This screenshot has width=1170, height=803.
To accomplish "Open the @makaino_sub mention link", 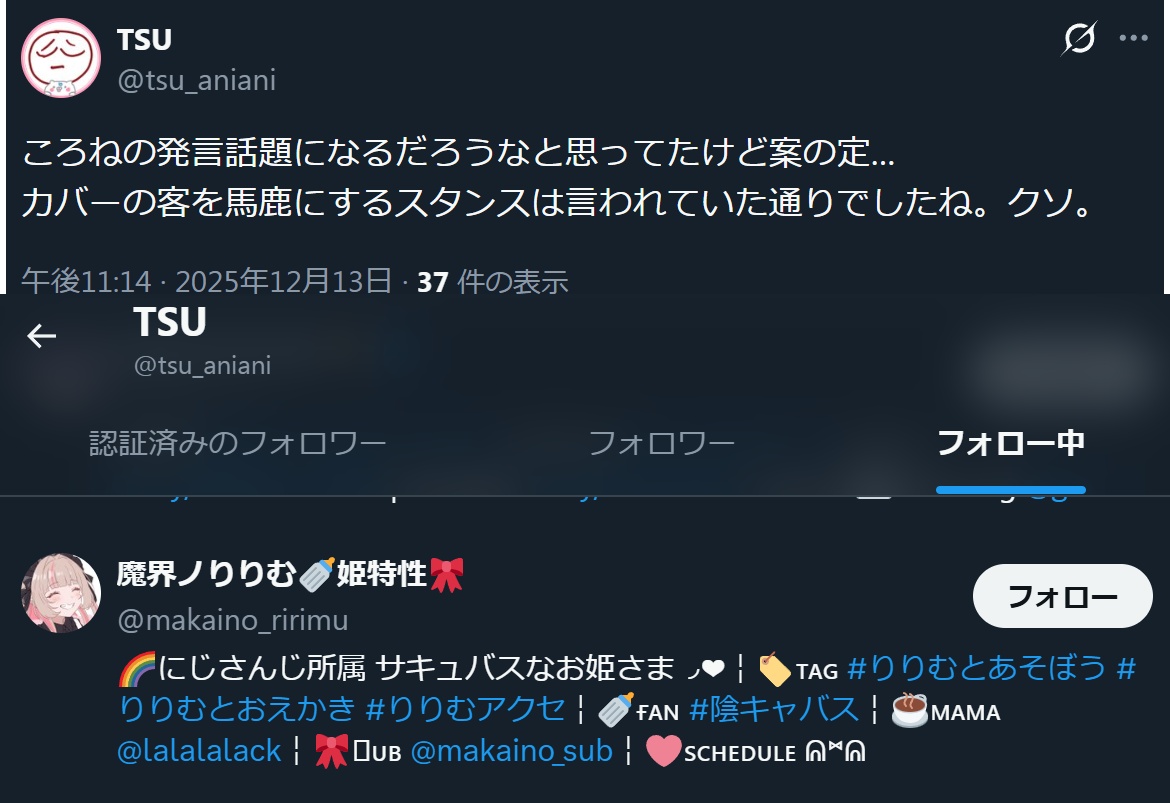I will [x=512, y=751].
